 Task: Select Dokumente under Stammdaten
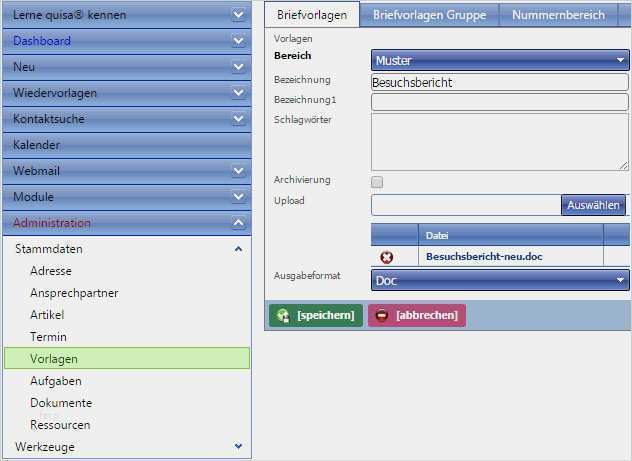(61, 403)
